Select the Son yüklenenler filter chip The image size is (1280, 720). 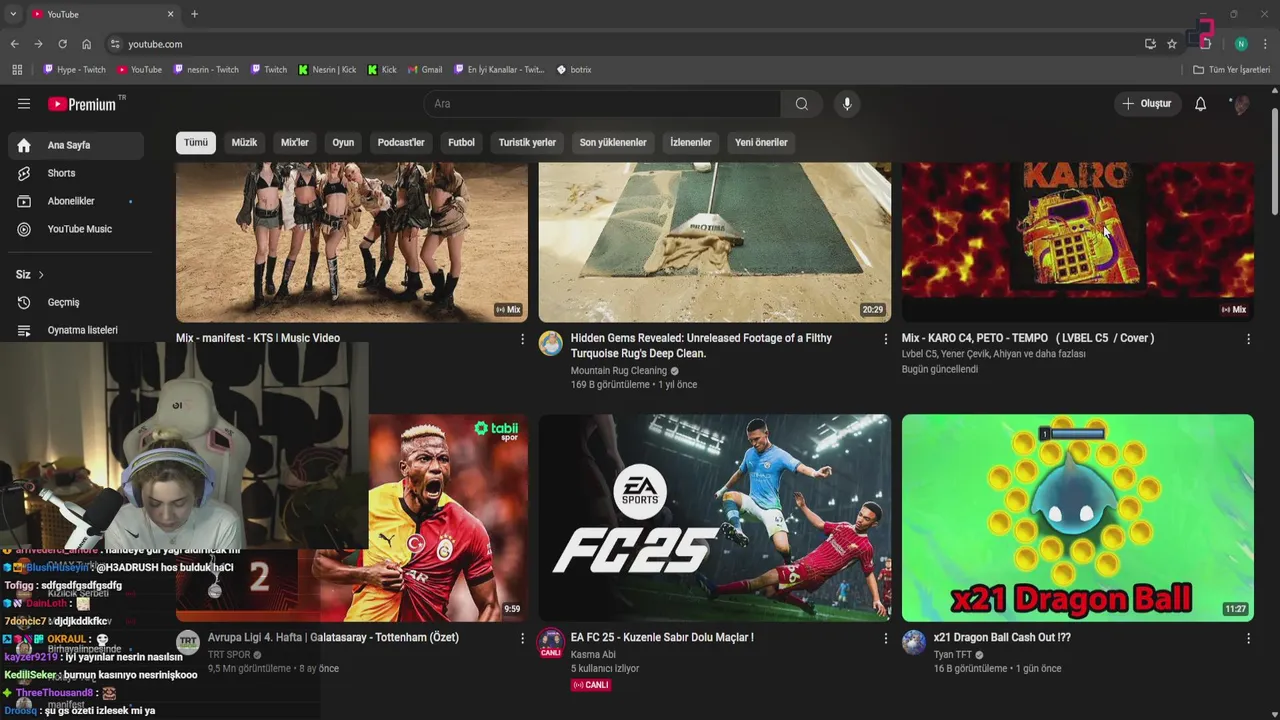(x=613, y=143)
